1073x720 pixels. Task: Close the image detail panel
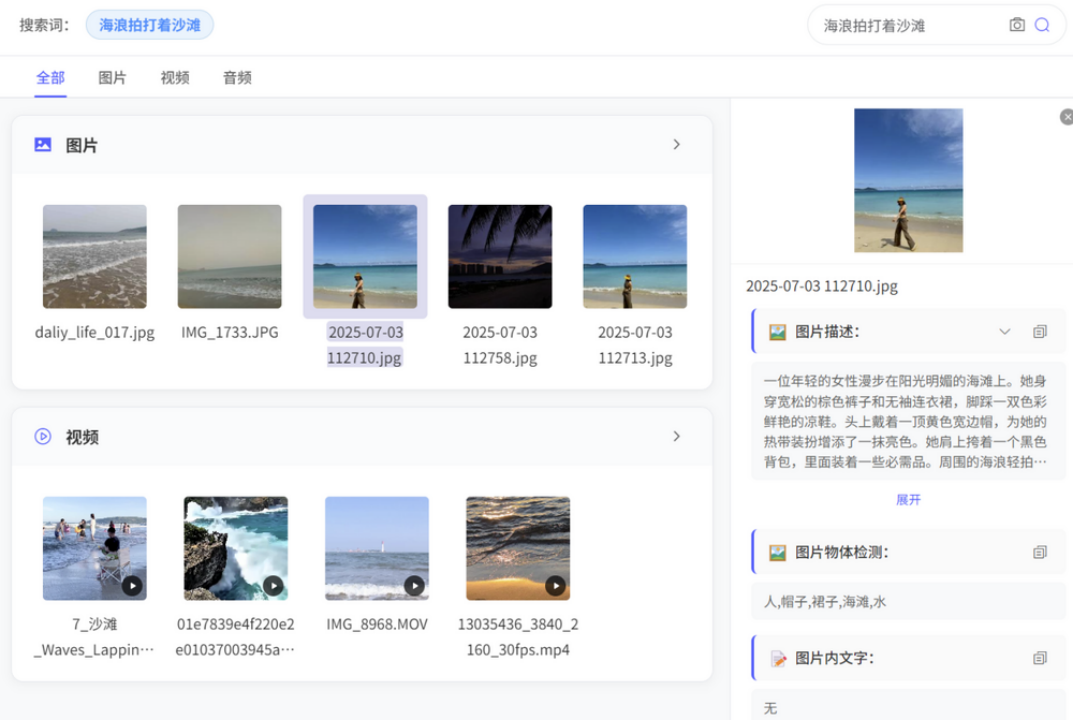pyautogui.click(x=1066, y=117)
